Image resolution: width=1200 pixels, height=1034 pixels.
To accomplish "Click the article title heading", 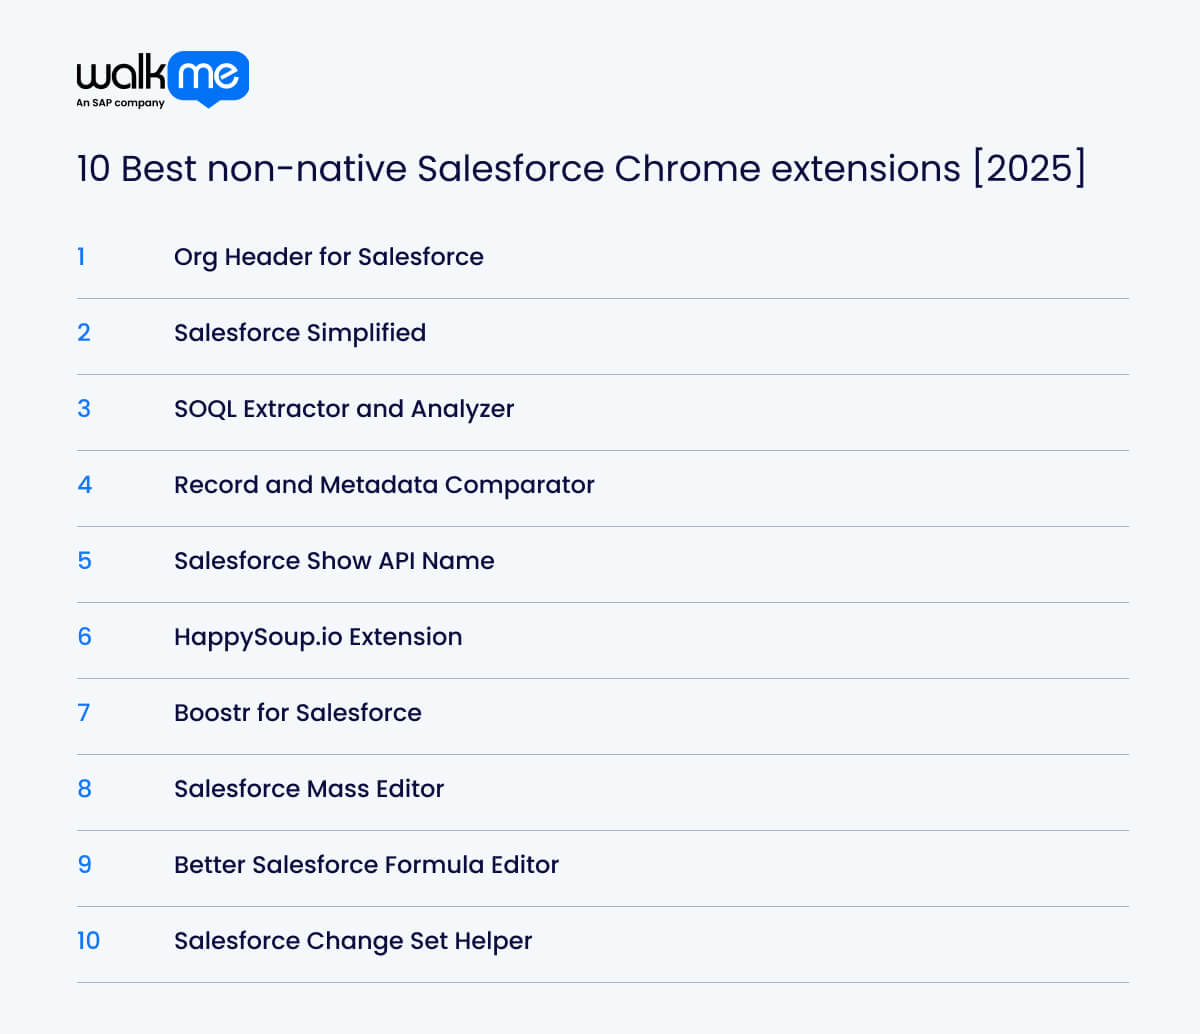I will pos(583,168).
